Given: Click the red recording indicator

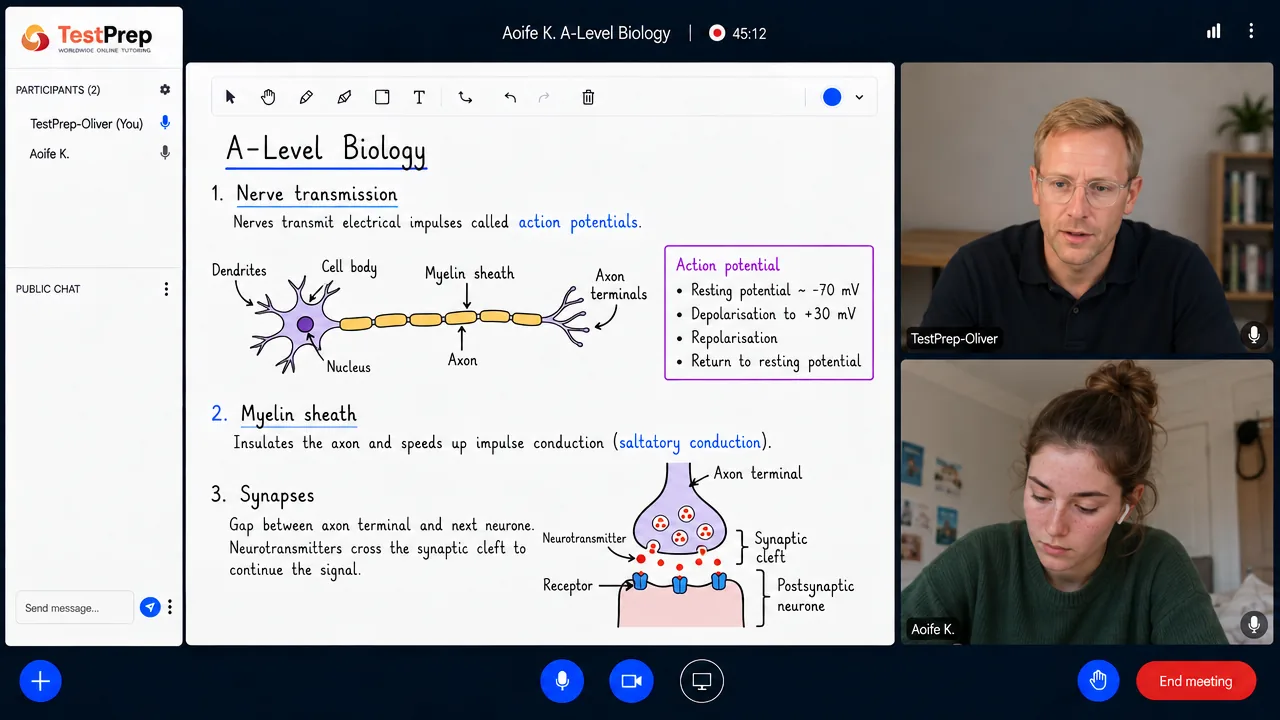Looking at the screenshot, I should tap(717, 33).
